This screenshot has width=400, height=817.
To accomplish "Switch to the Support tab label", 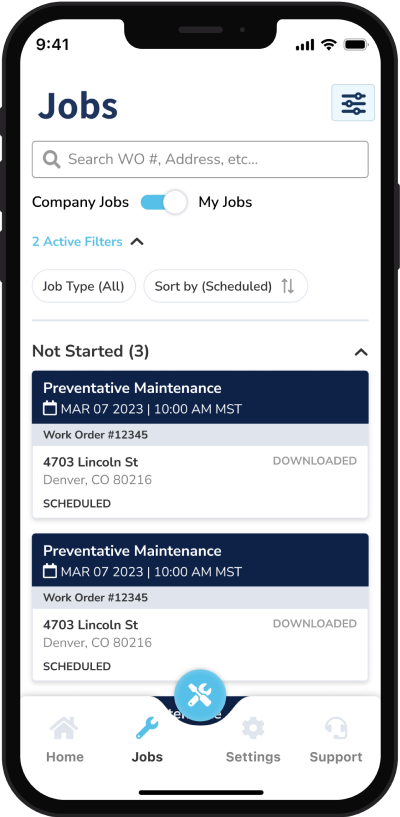I will [336, 757].
